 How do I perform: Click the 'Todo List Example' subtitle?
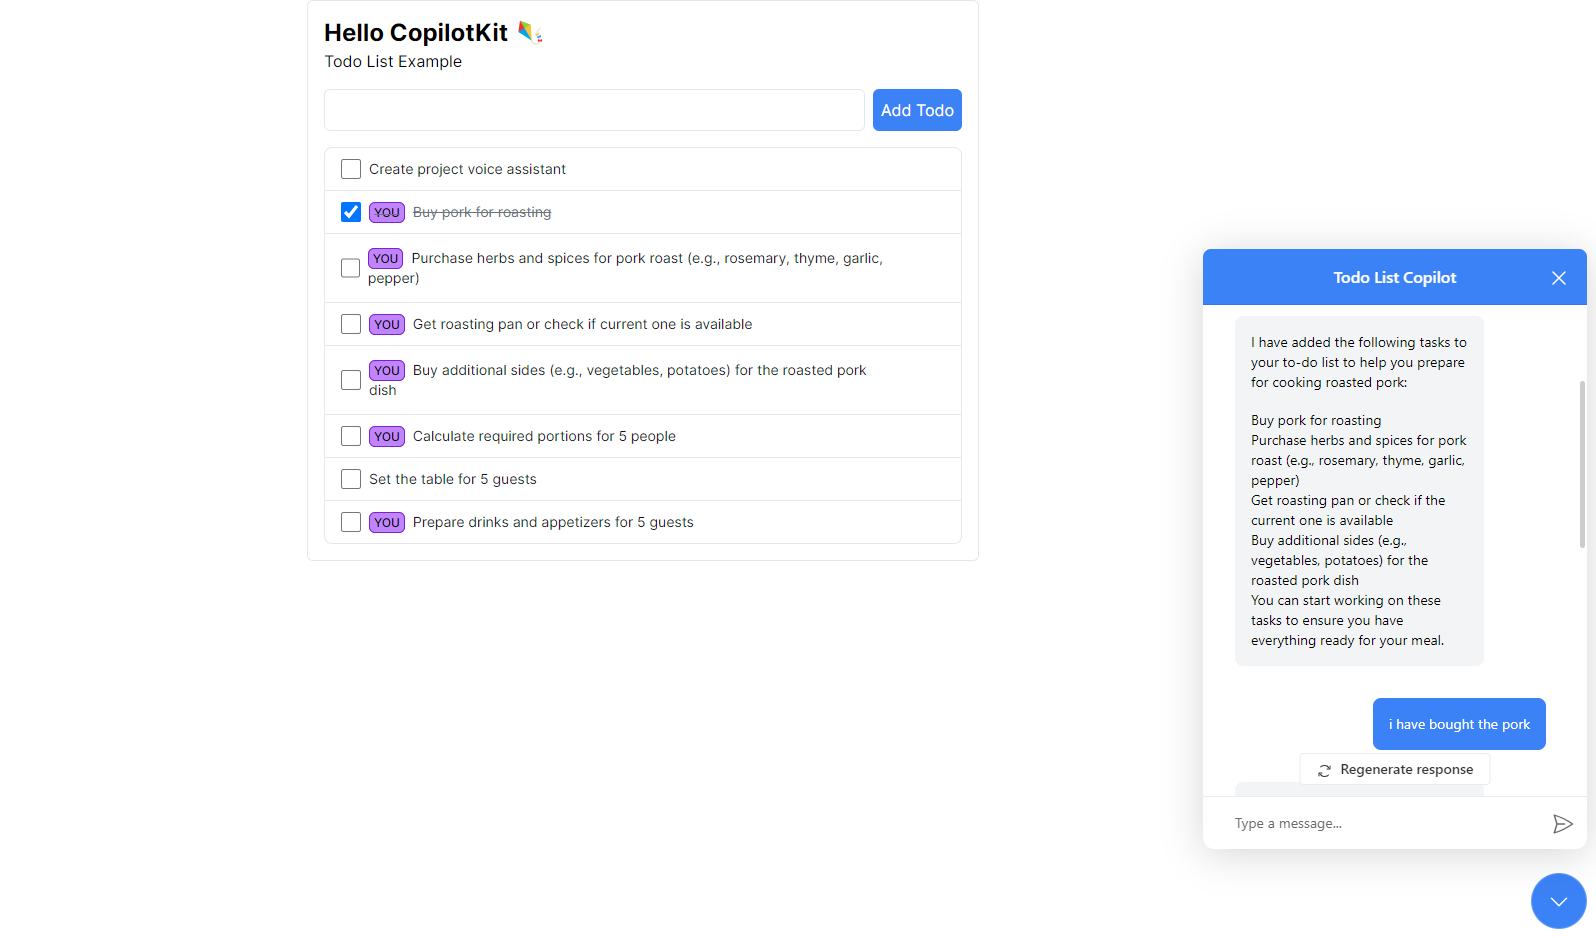pos(393,61)
